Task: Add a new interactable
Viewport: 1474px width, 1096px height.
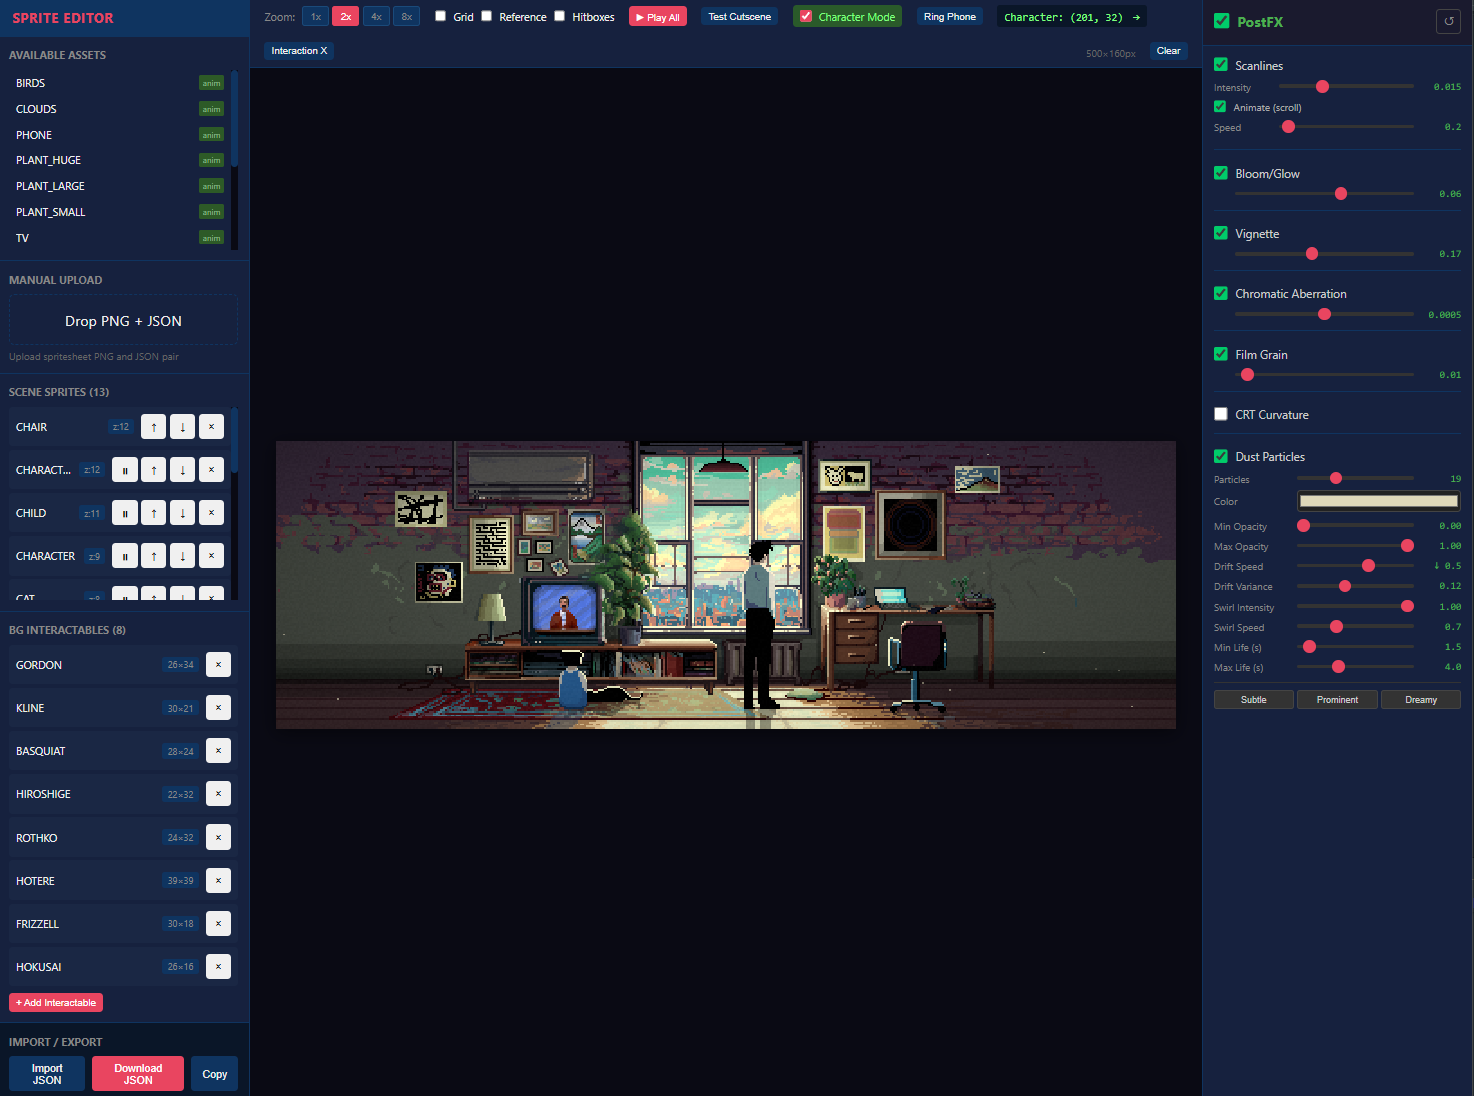Action: pyautogui.click(x=55, y=1002)
